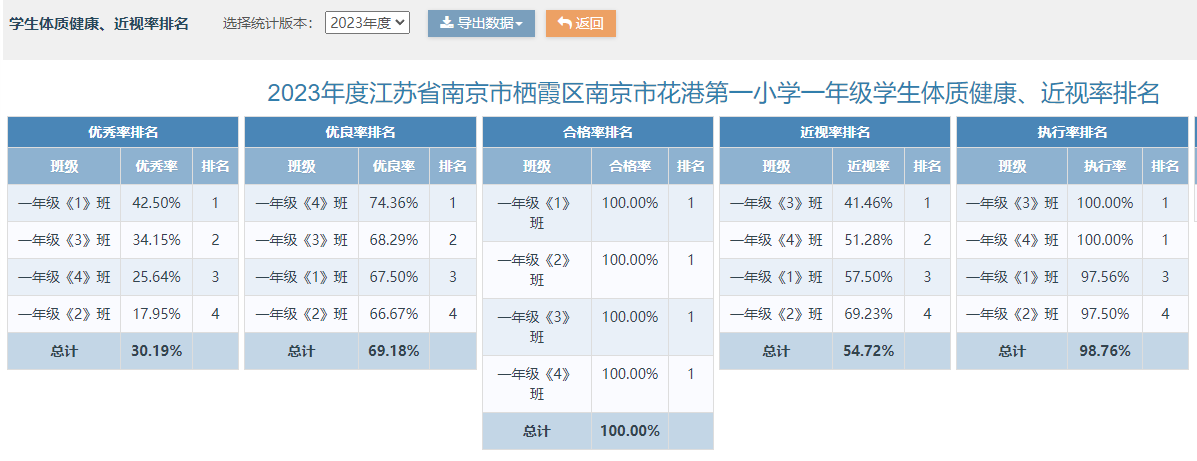Screen dimensions: 1197x461
Task: Click the 34.15% excellent rate cell
Action: 156,240
